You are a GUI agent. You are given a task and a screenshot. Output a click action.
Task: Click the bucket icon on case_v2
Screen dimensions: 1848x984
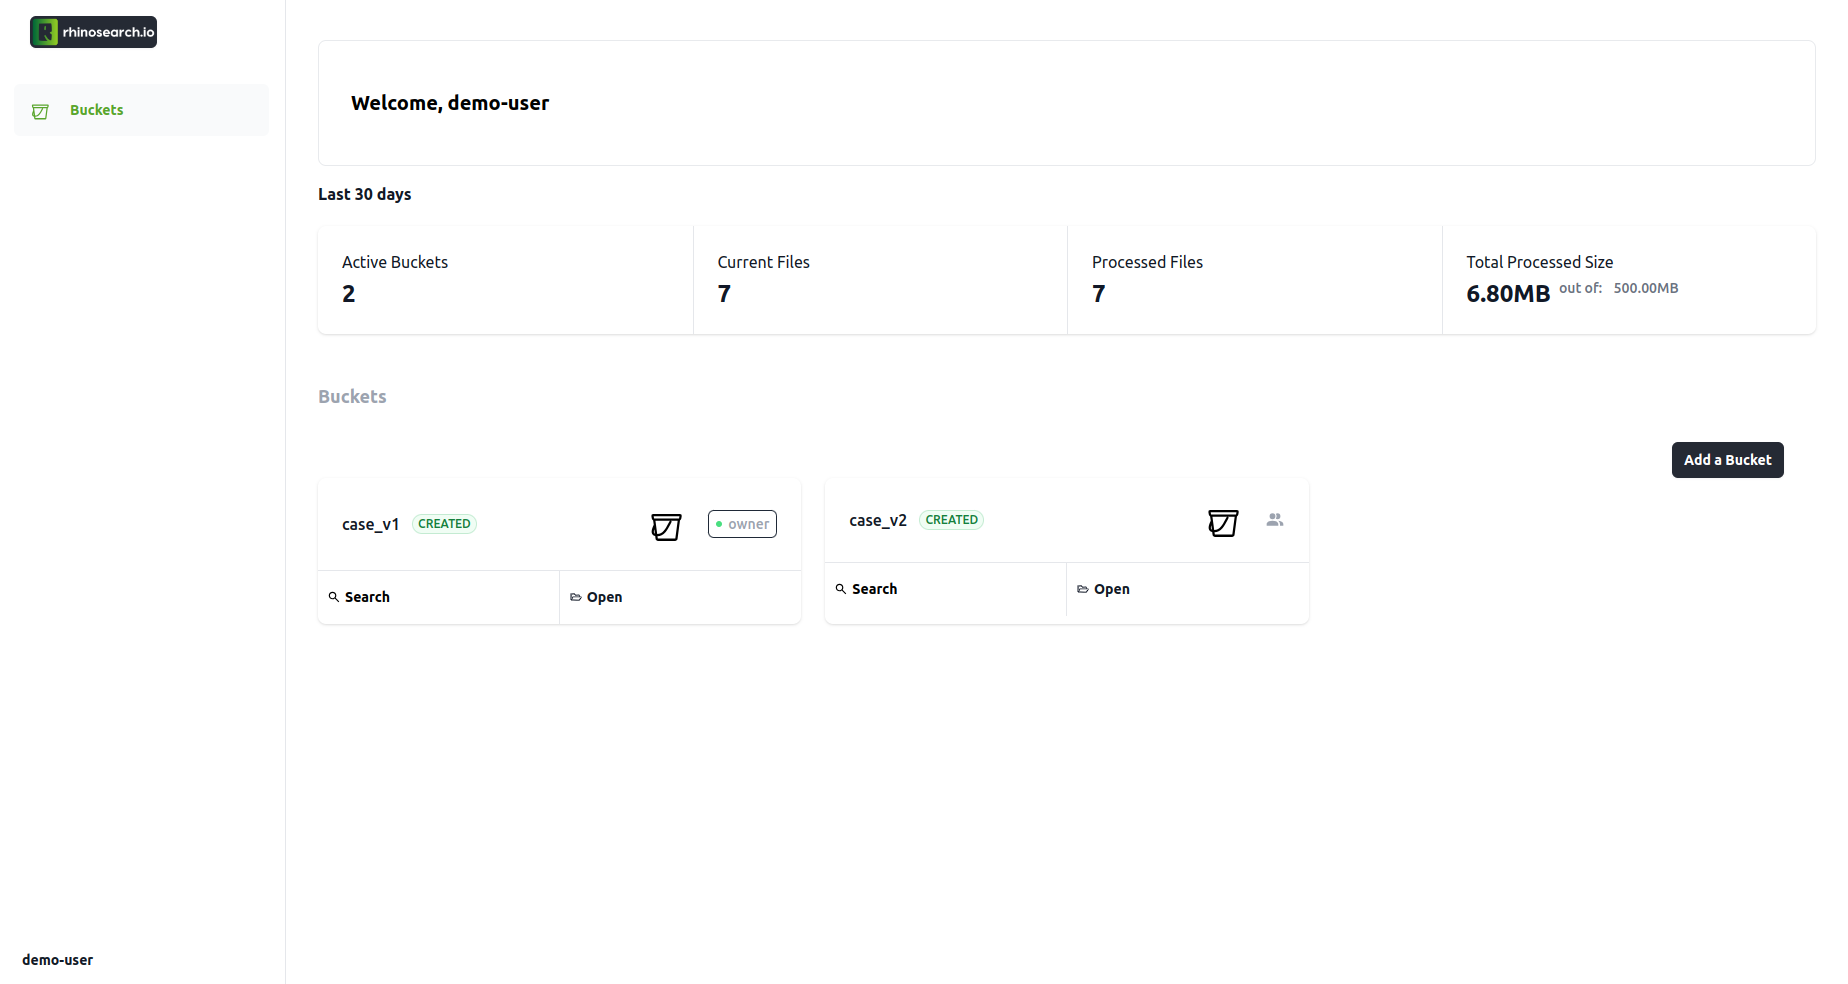click(1223, 522)
